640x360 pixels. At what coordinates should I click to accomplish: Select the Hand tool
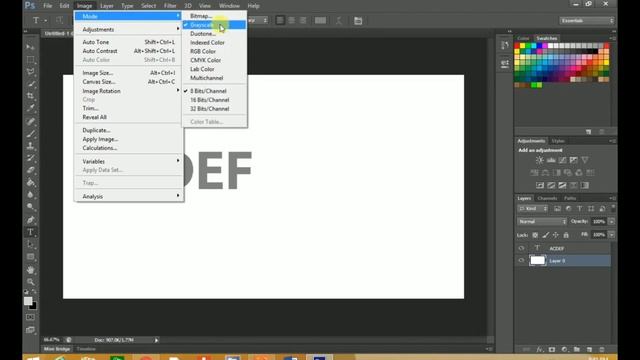pos(30,270)
